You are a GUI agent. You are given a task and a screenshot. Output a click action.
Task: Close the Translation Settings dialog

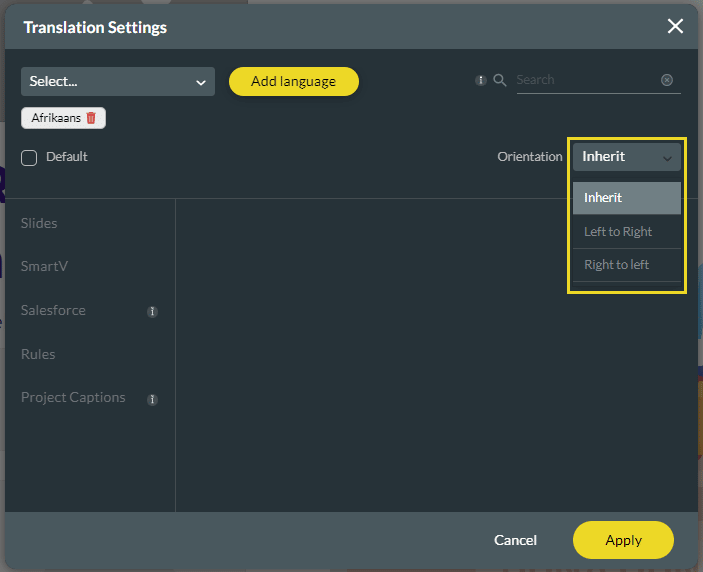pyautogui.click(x=676, y=26)
